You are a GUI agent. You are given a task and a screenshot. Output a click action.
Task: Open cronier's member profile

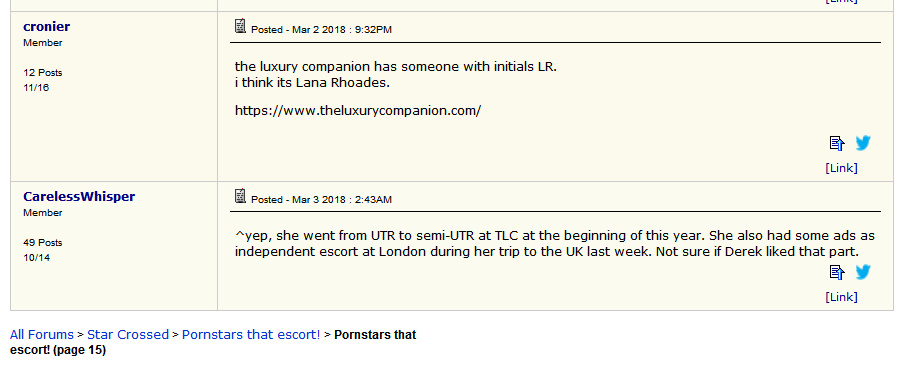[47, 27]
